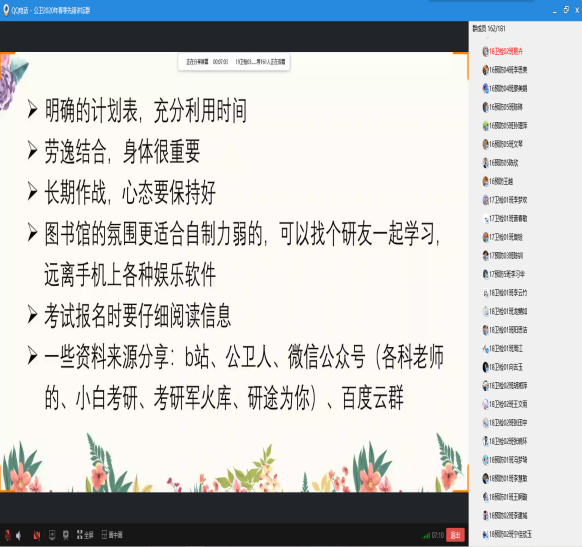Select member 18预防01班马梦琦

[x=504, y=460]
